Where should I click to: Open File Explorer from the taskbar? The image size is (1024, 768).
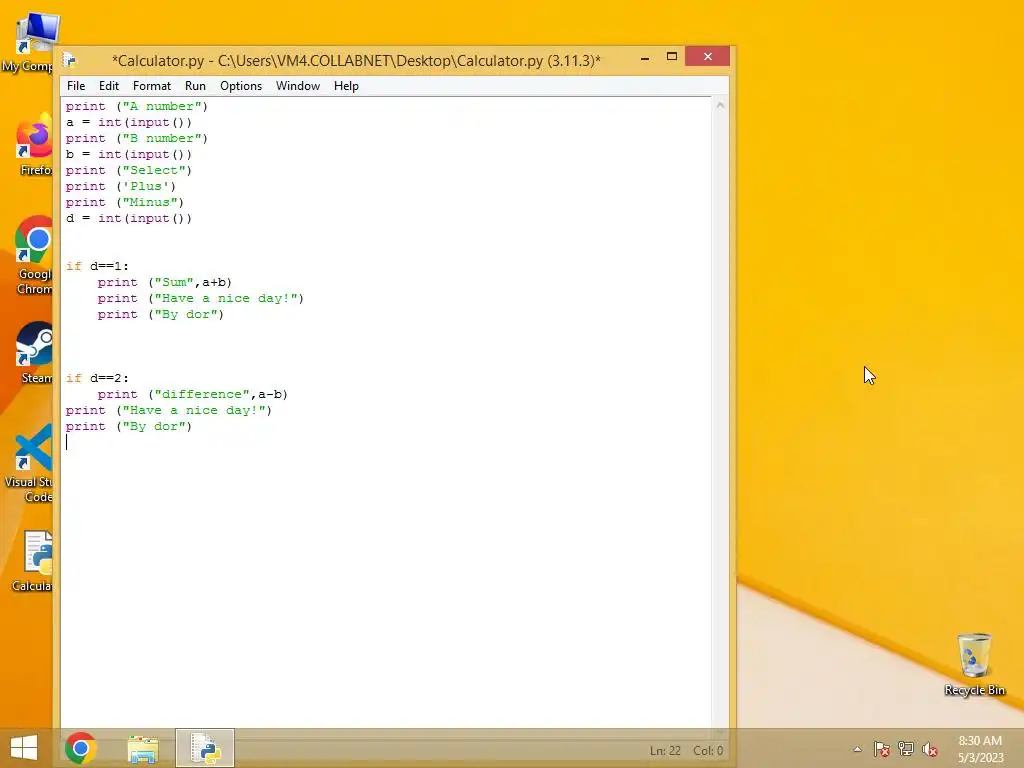point(143,748)
